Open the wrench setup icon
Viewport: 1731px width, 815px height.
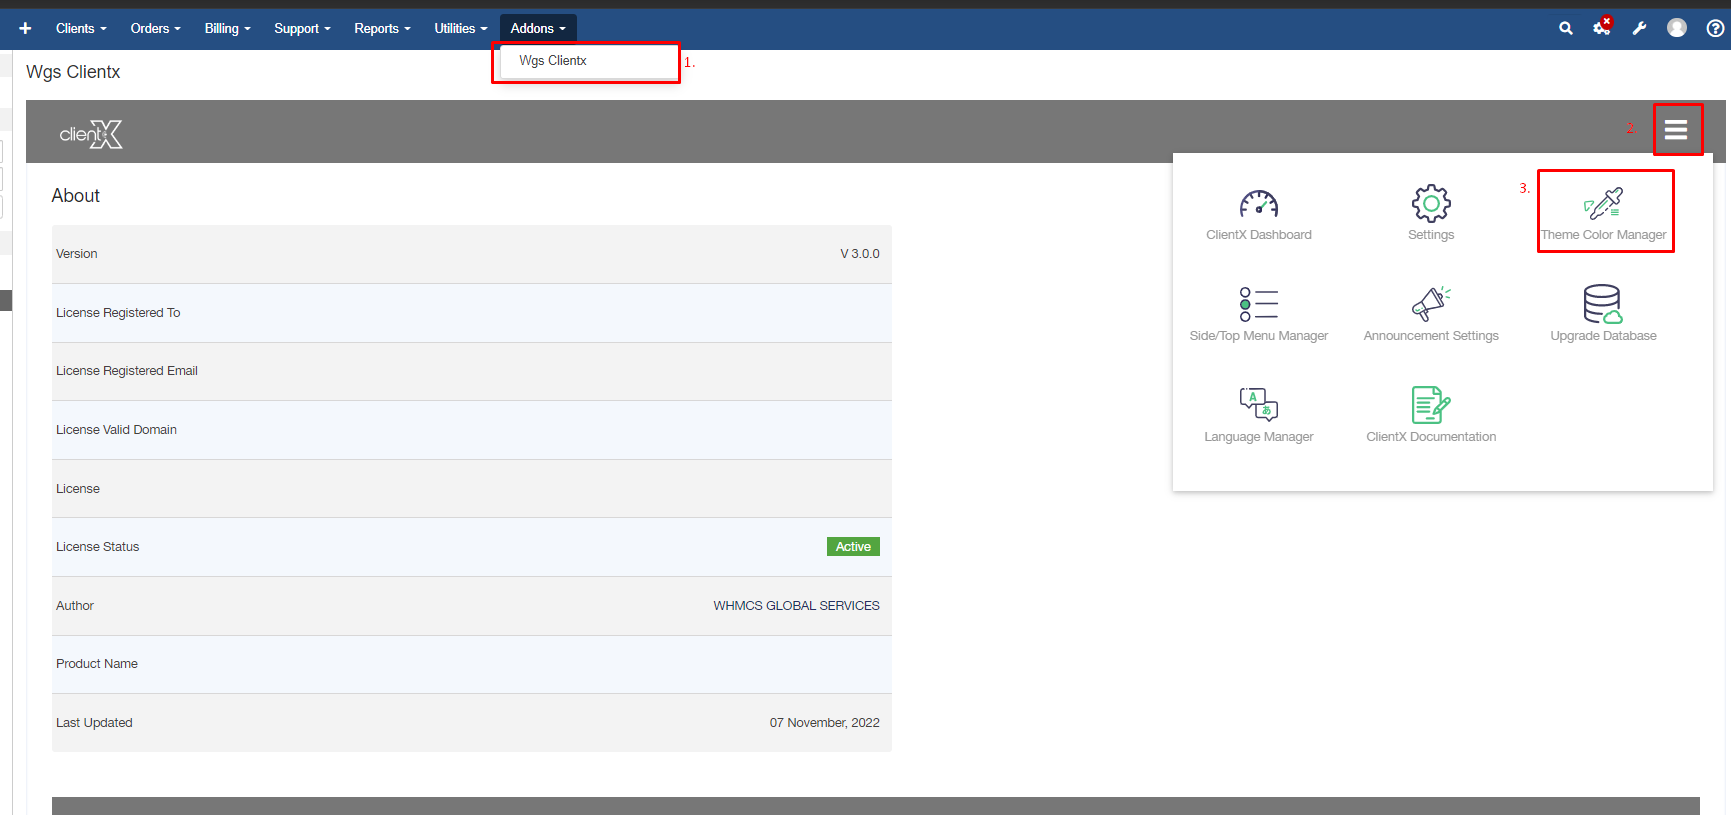[x=1639, y=28]
